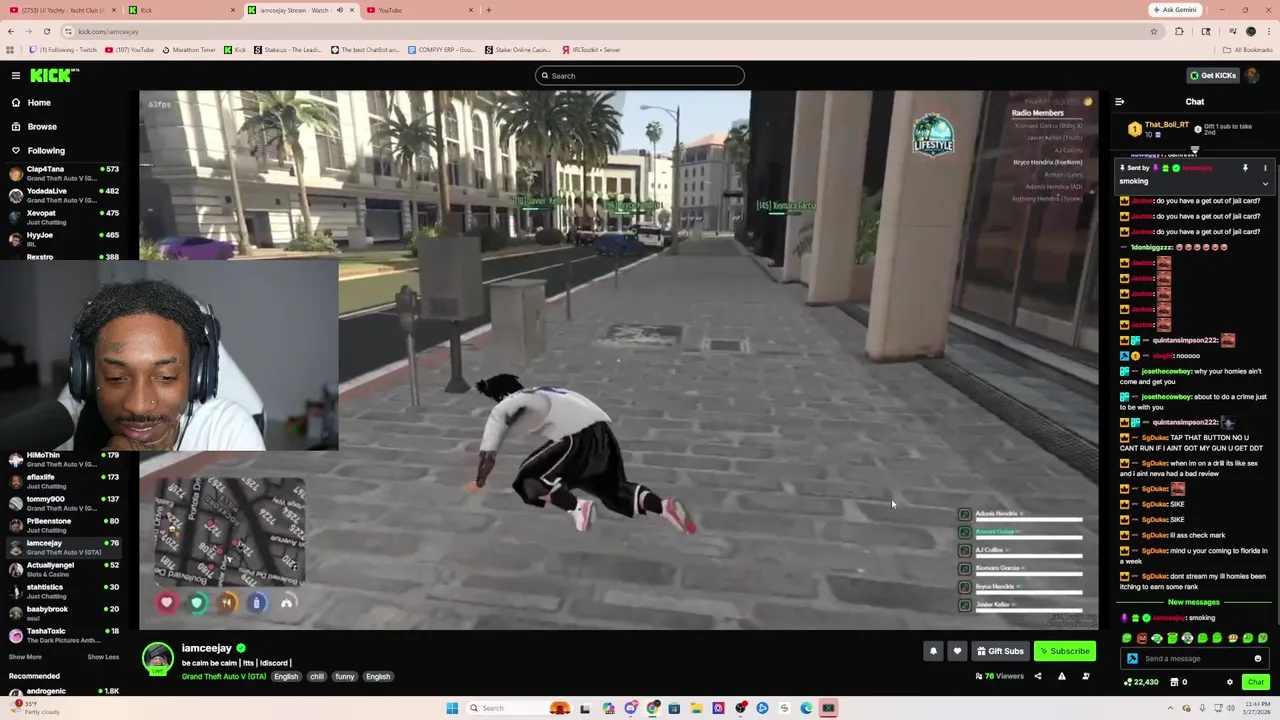This screenshot has width=1280, height=720.
Task: Open IRLToolkit - Server bookmark
Action: 591,50
